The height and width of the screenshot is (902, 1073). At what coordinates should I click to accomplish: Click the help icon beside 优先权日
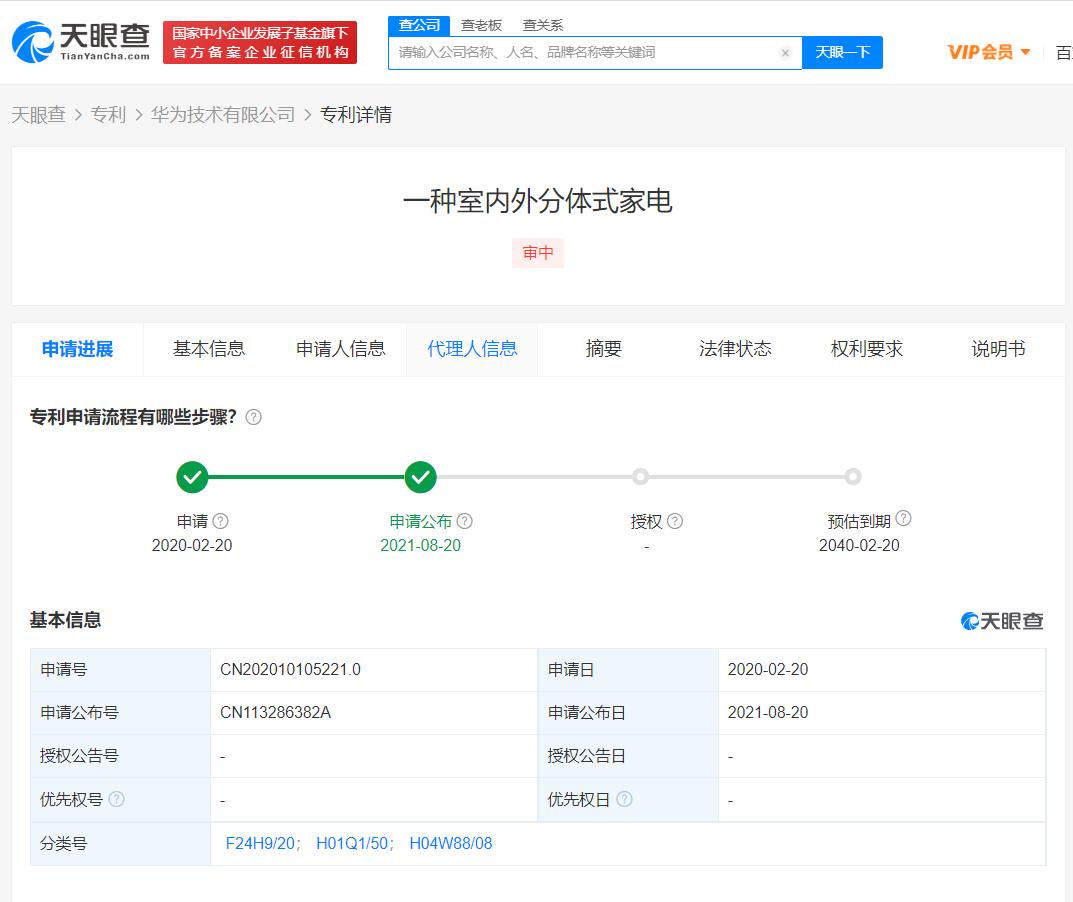[624, 799]
